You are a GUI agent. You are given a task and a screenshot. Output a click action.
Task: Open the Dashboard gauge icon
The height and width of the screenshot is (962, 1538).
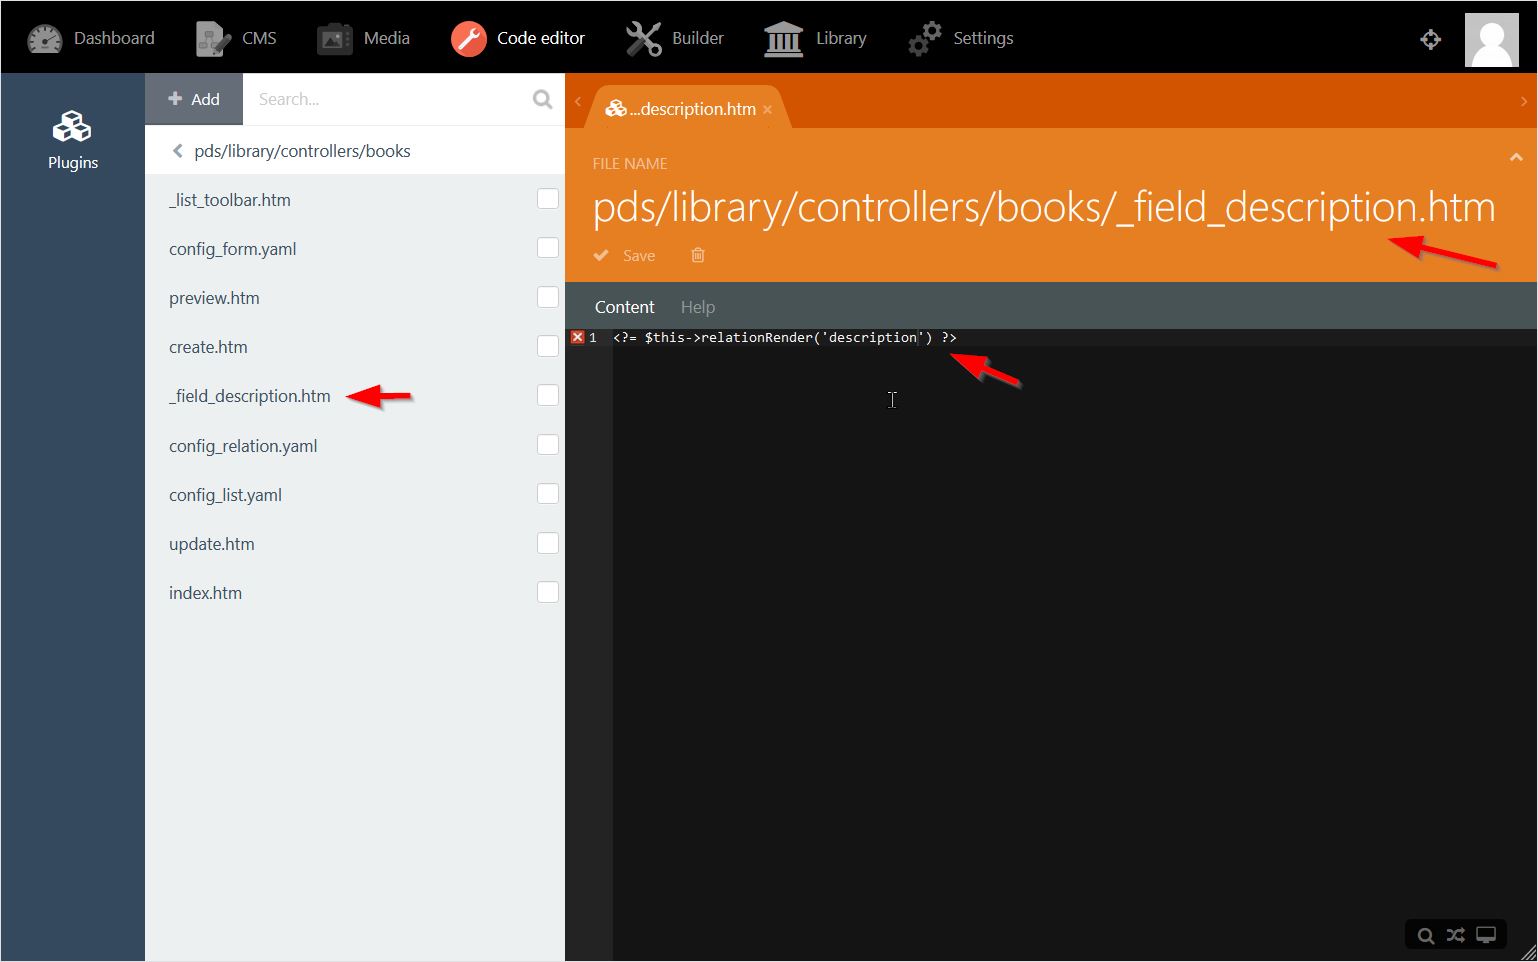click(45, 38)
